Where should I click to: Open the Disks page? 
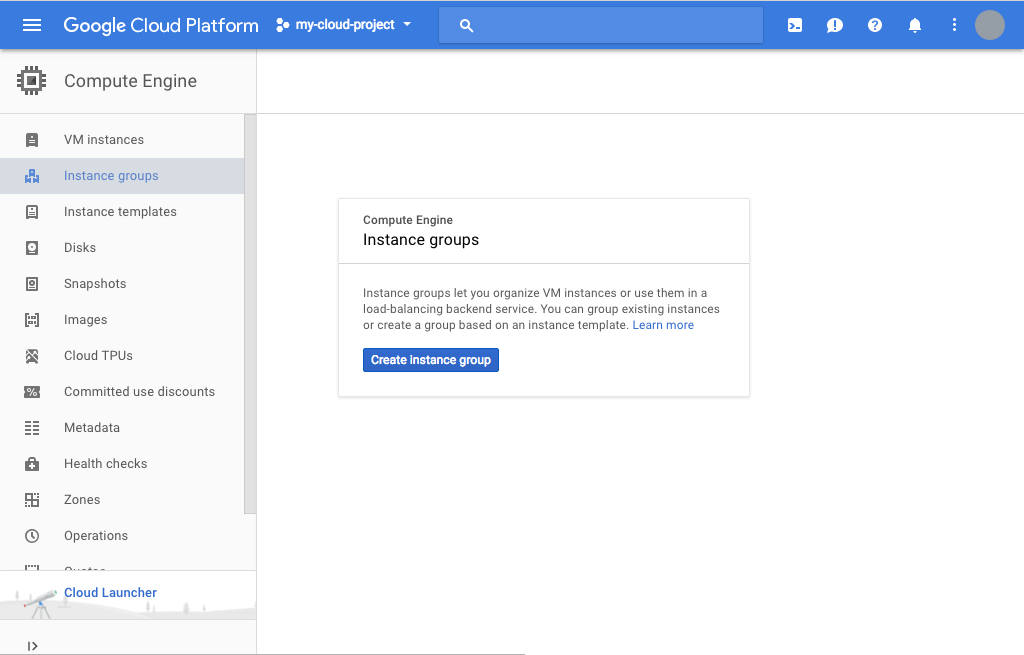[80, 248]
